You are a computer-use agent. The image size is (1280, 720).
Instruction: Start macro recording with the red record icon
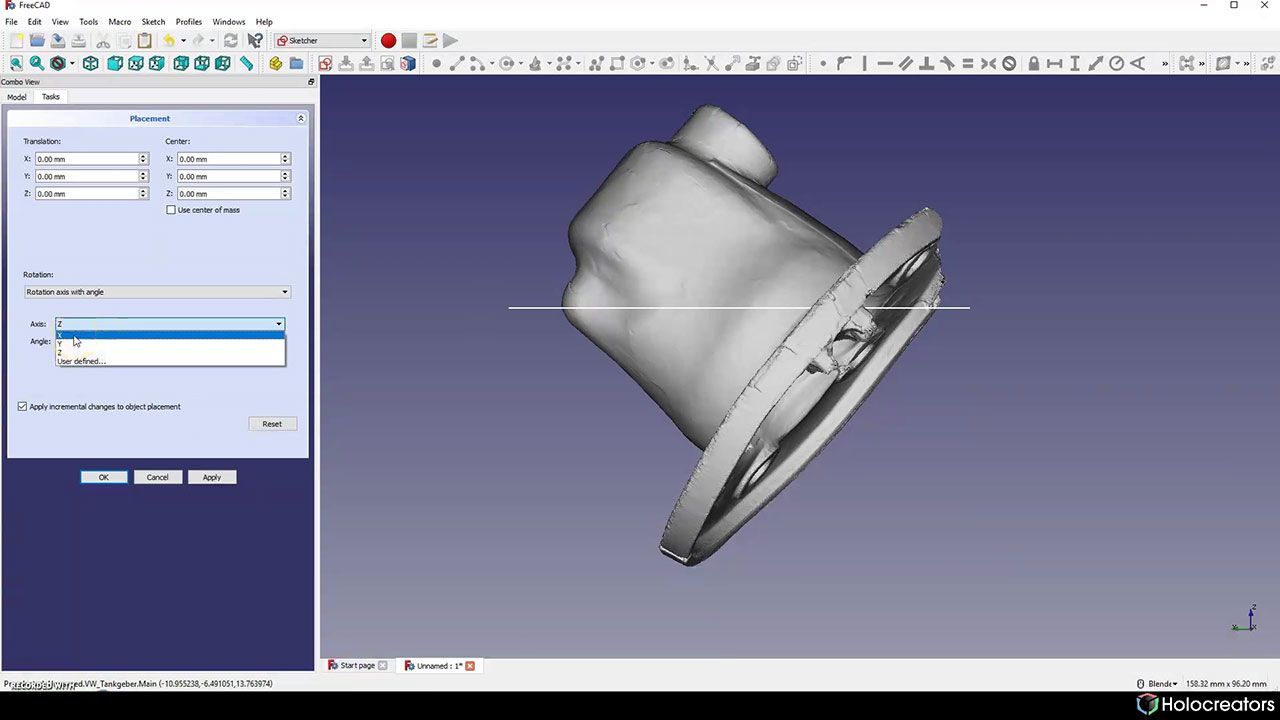point(388,41)
